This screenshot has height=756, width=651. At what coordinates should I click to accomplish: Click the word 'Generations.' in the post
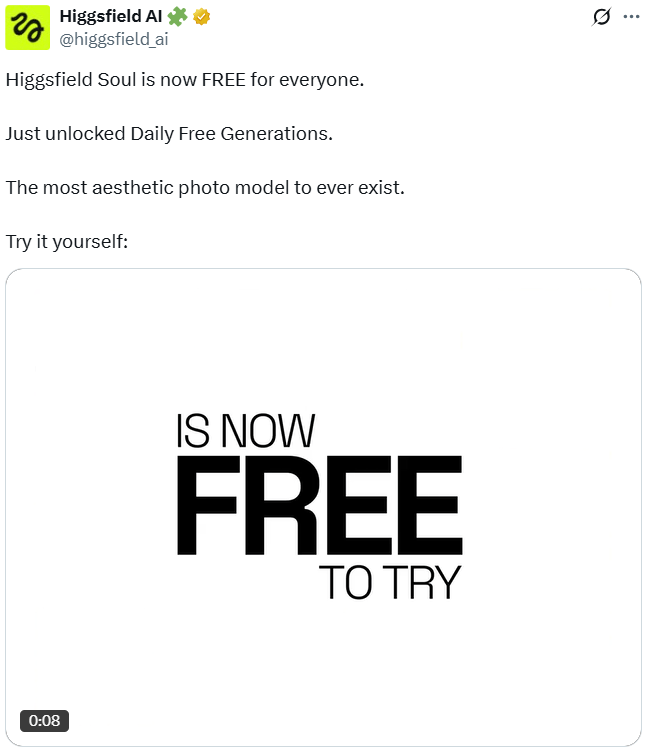click(277, 134)
